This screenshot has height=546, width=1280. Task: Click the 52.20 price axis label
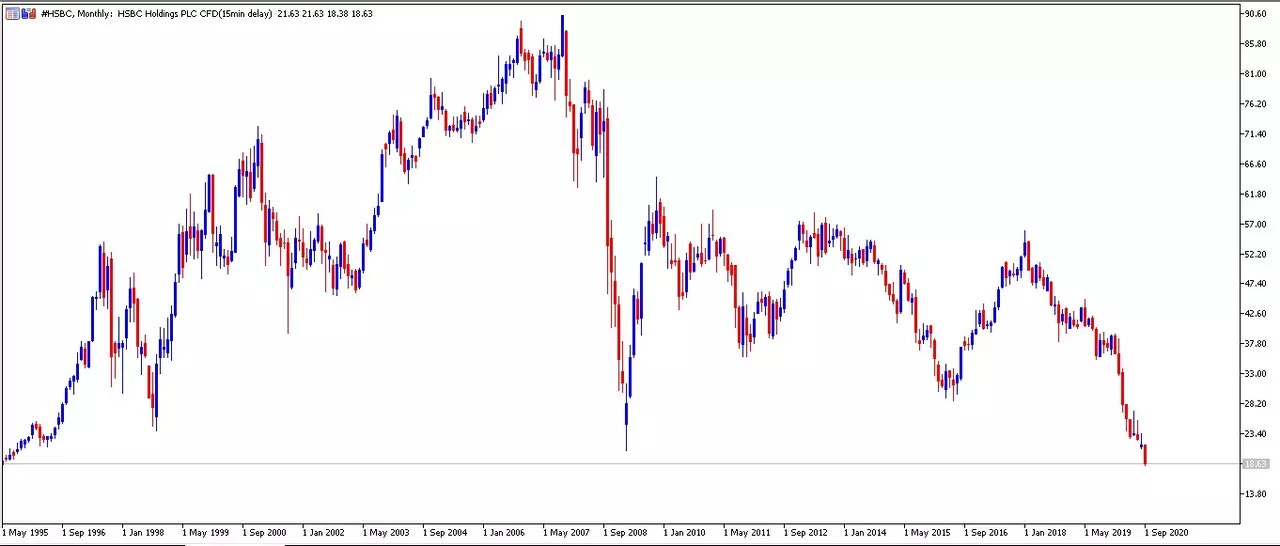(x=1256, y=254)
